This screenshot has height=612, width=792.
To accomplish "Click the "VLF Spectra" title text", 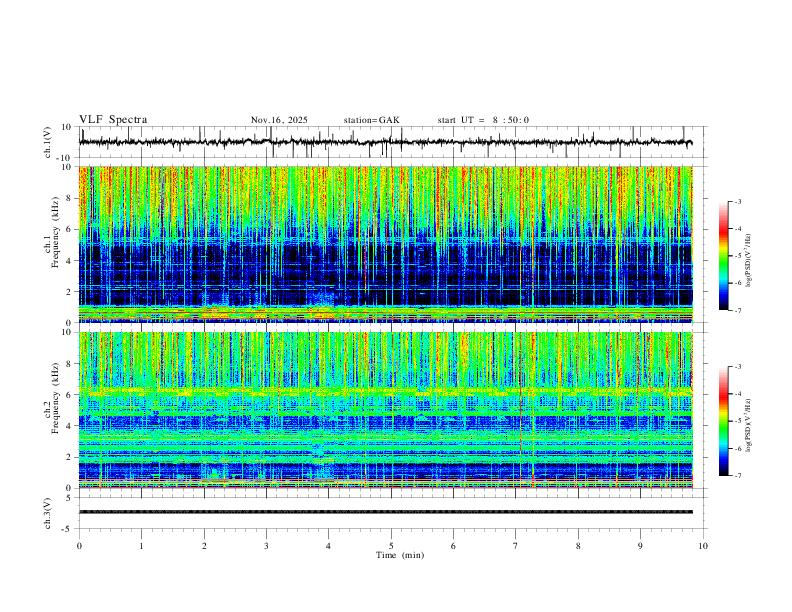I will [113, 120].
